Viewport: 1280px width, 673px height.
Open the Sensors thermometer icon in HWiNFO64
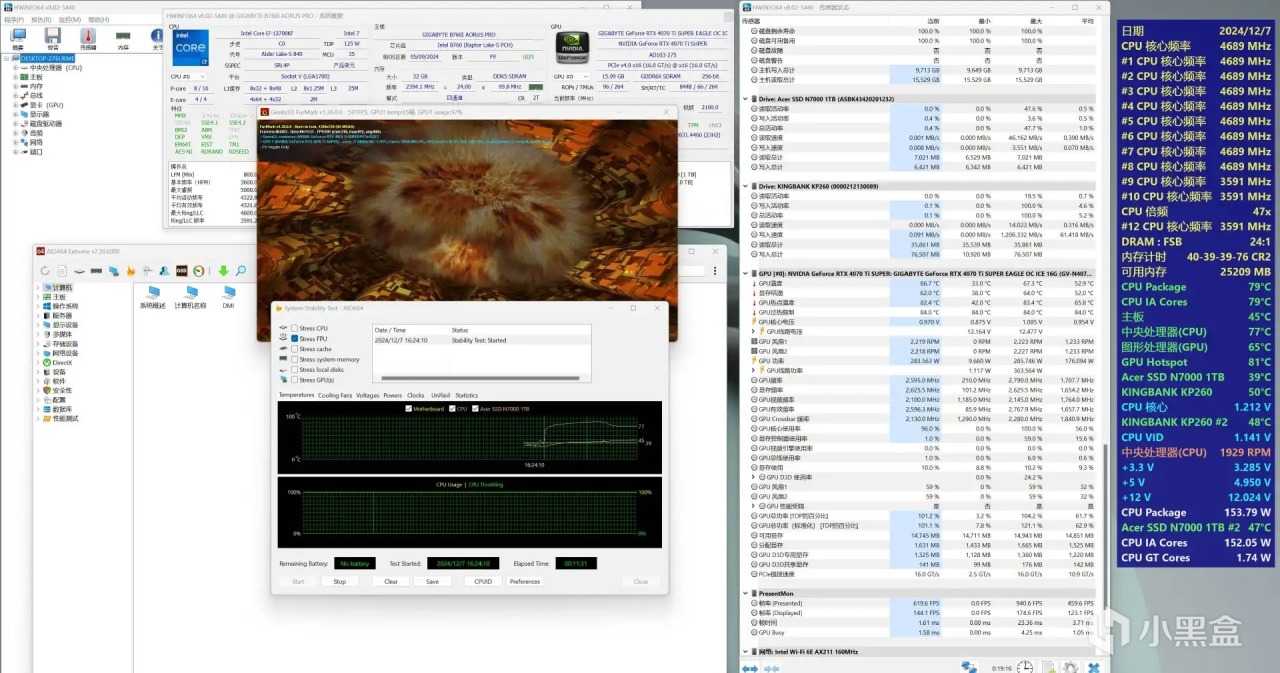coord(88,37)
